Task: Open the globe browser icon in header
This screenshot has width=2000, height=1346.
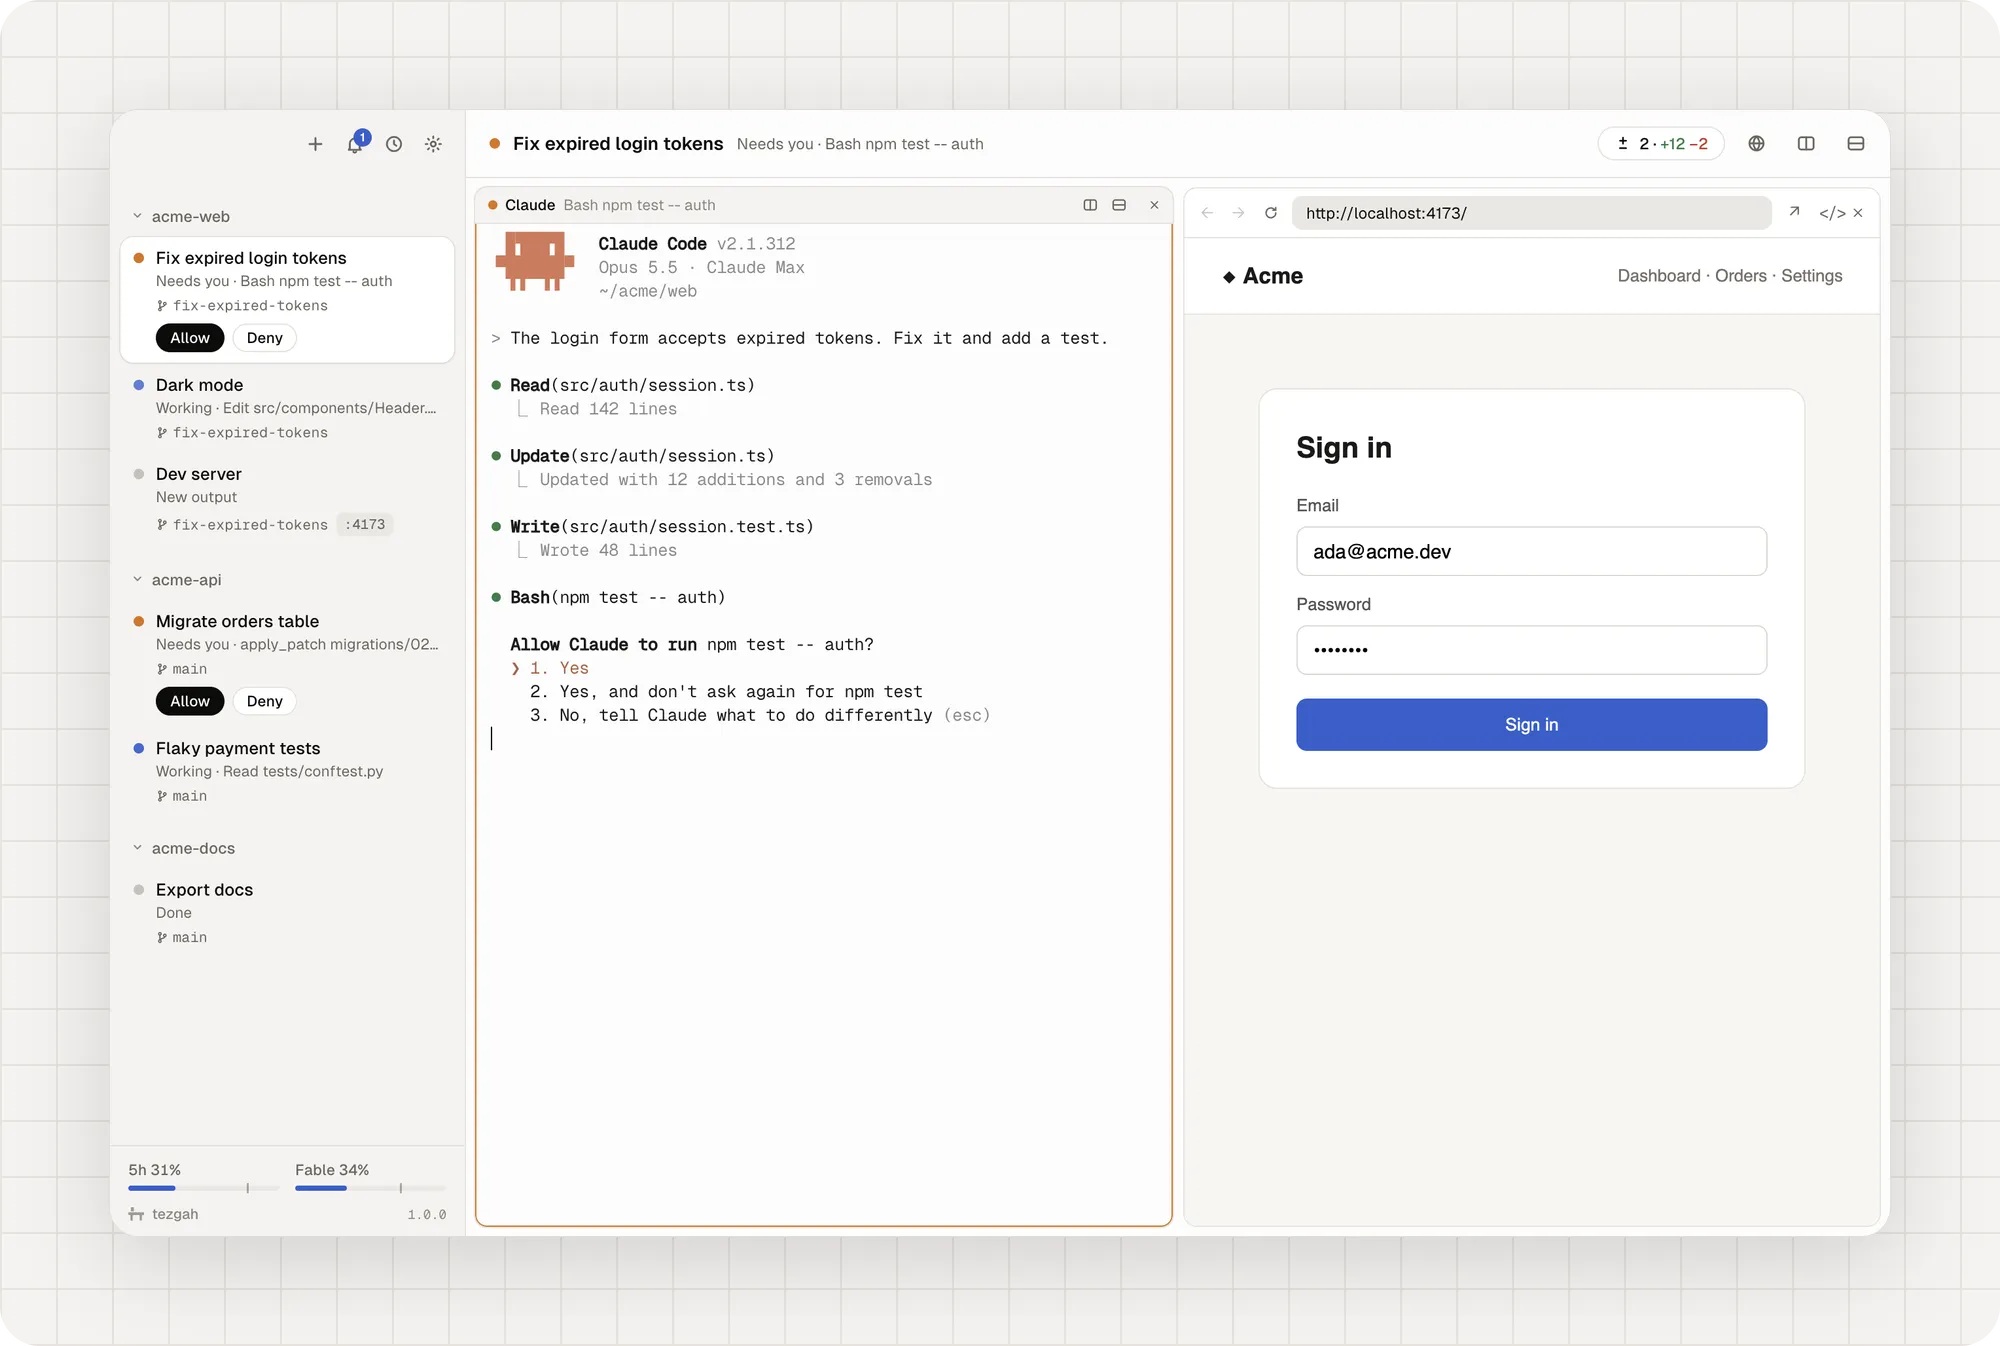Action: click(1756, 144)
